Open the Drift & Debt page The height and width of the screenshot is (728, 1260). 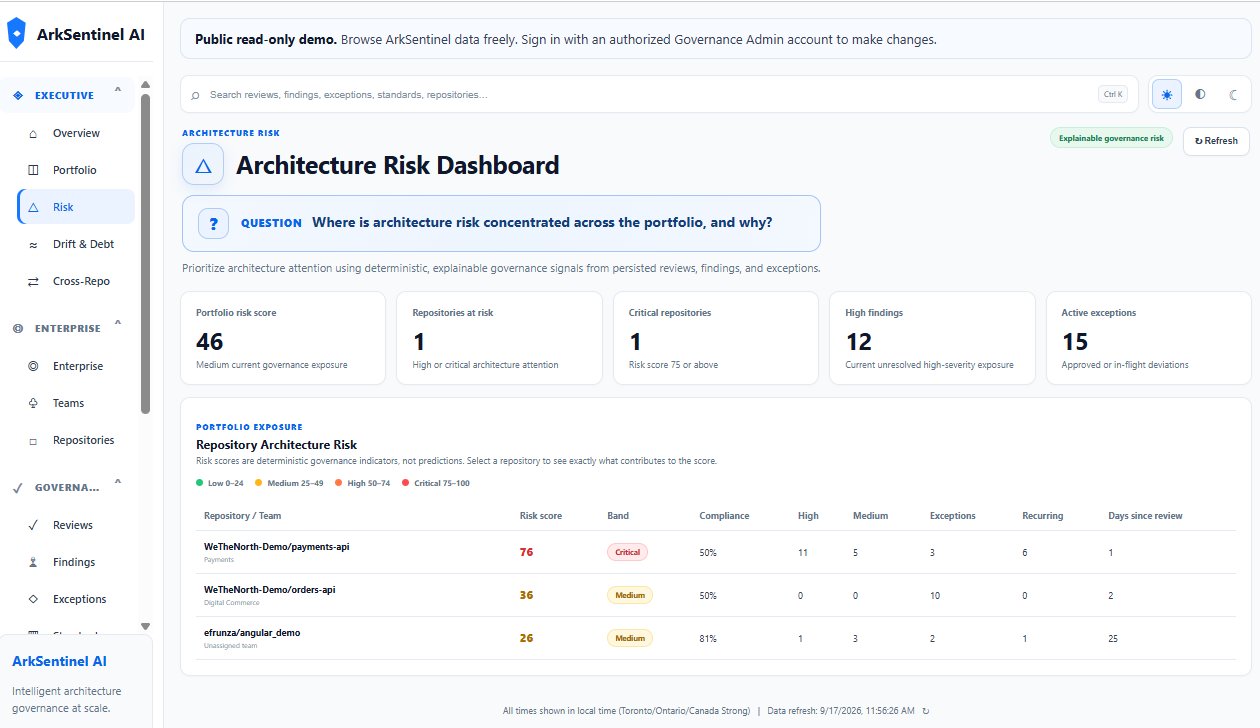click(76, 244)
